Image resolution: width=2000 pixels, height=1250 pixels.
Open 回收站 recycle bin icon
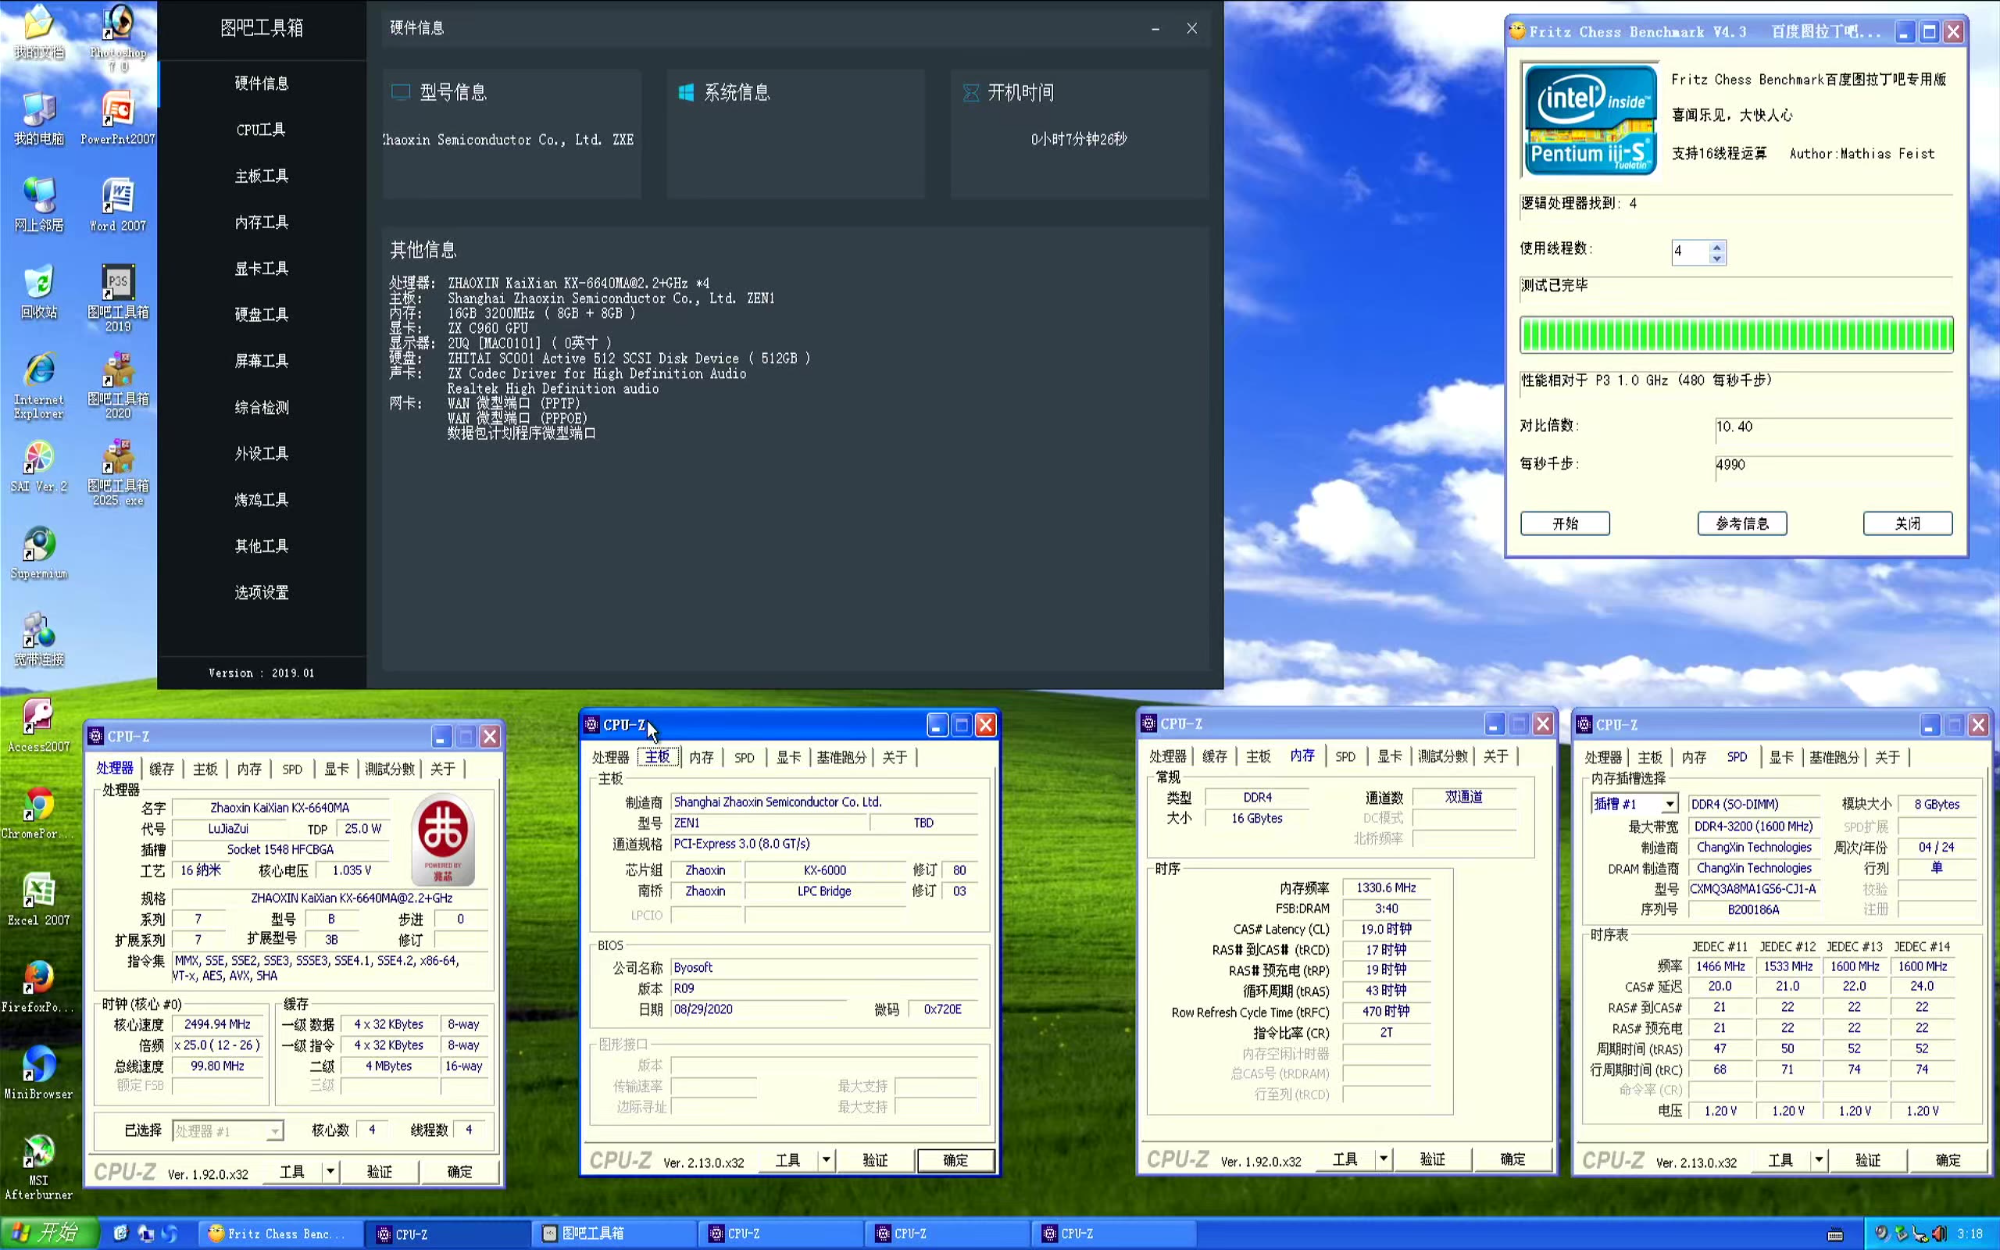pyautogui.click(x=39, y=292)
